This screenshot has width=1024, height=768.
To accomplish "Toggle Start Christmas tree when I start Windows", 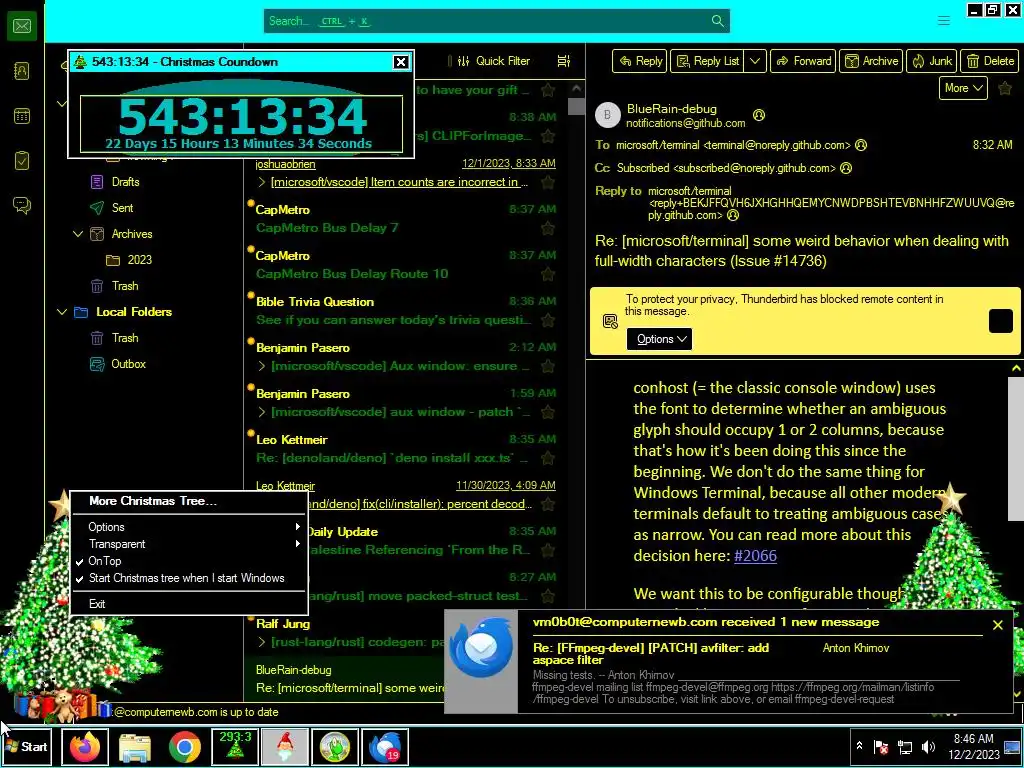I will 189,578.
